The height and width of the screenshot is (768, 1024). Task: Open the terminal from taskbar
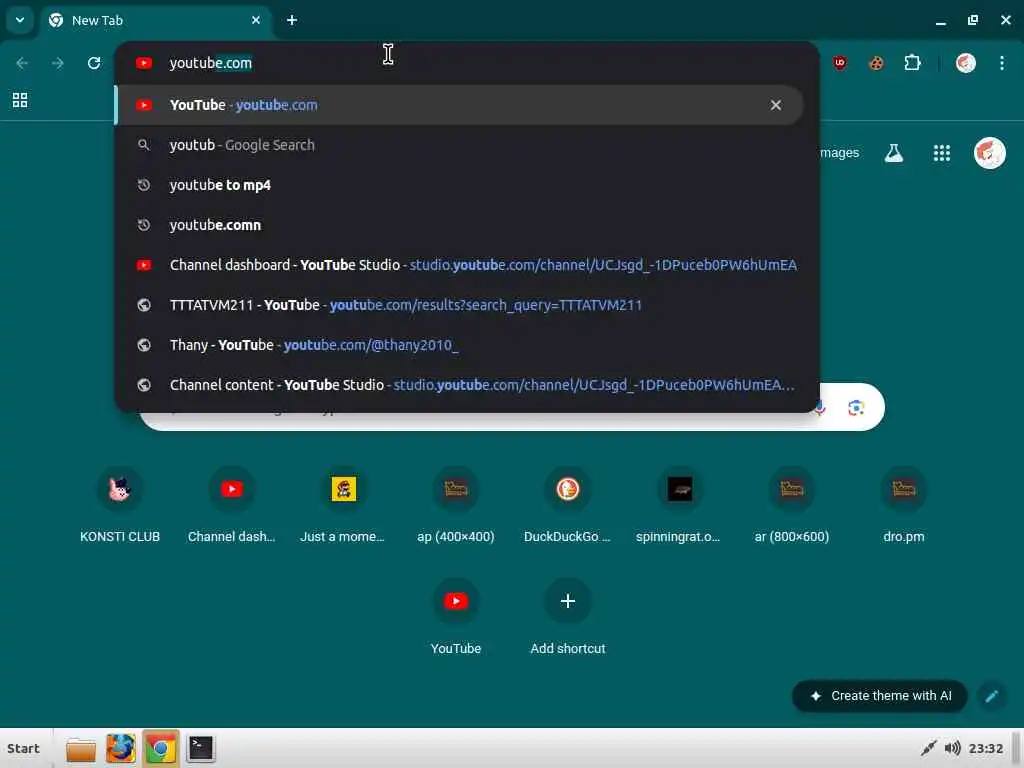pyautogui.click(x=200, y=748)
